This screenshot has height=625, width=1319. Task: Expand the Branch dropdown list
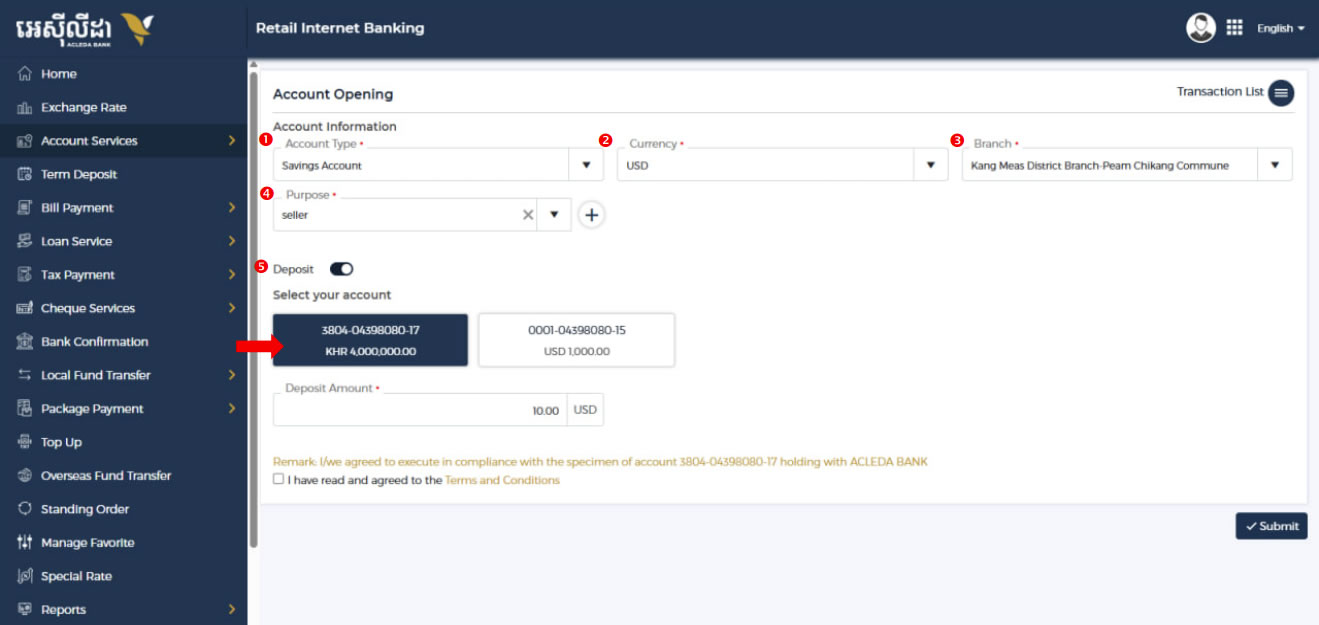(1274, 165)
